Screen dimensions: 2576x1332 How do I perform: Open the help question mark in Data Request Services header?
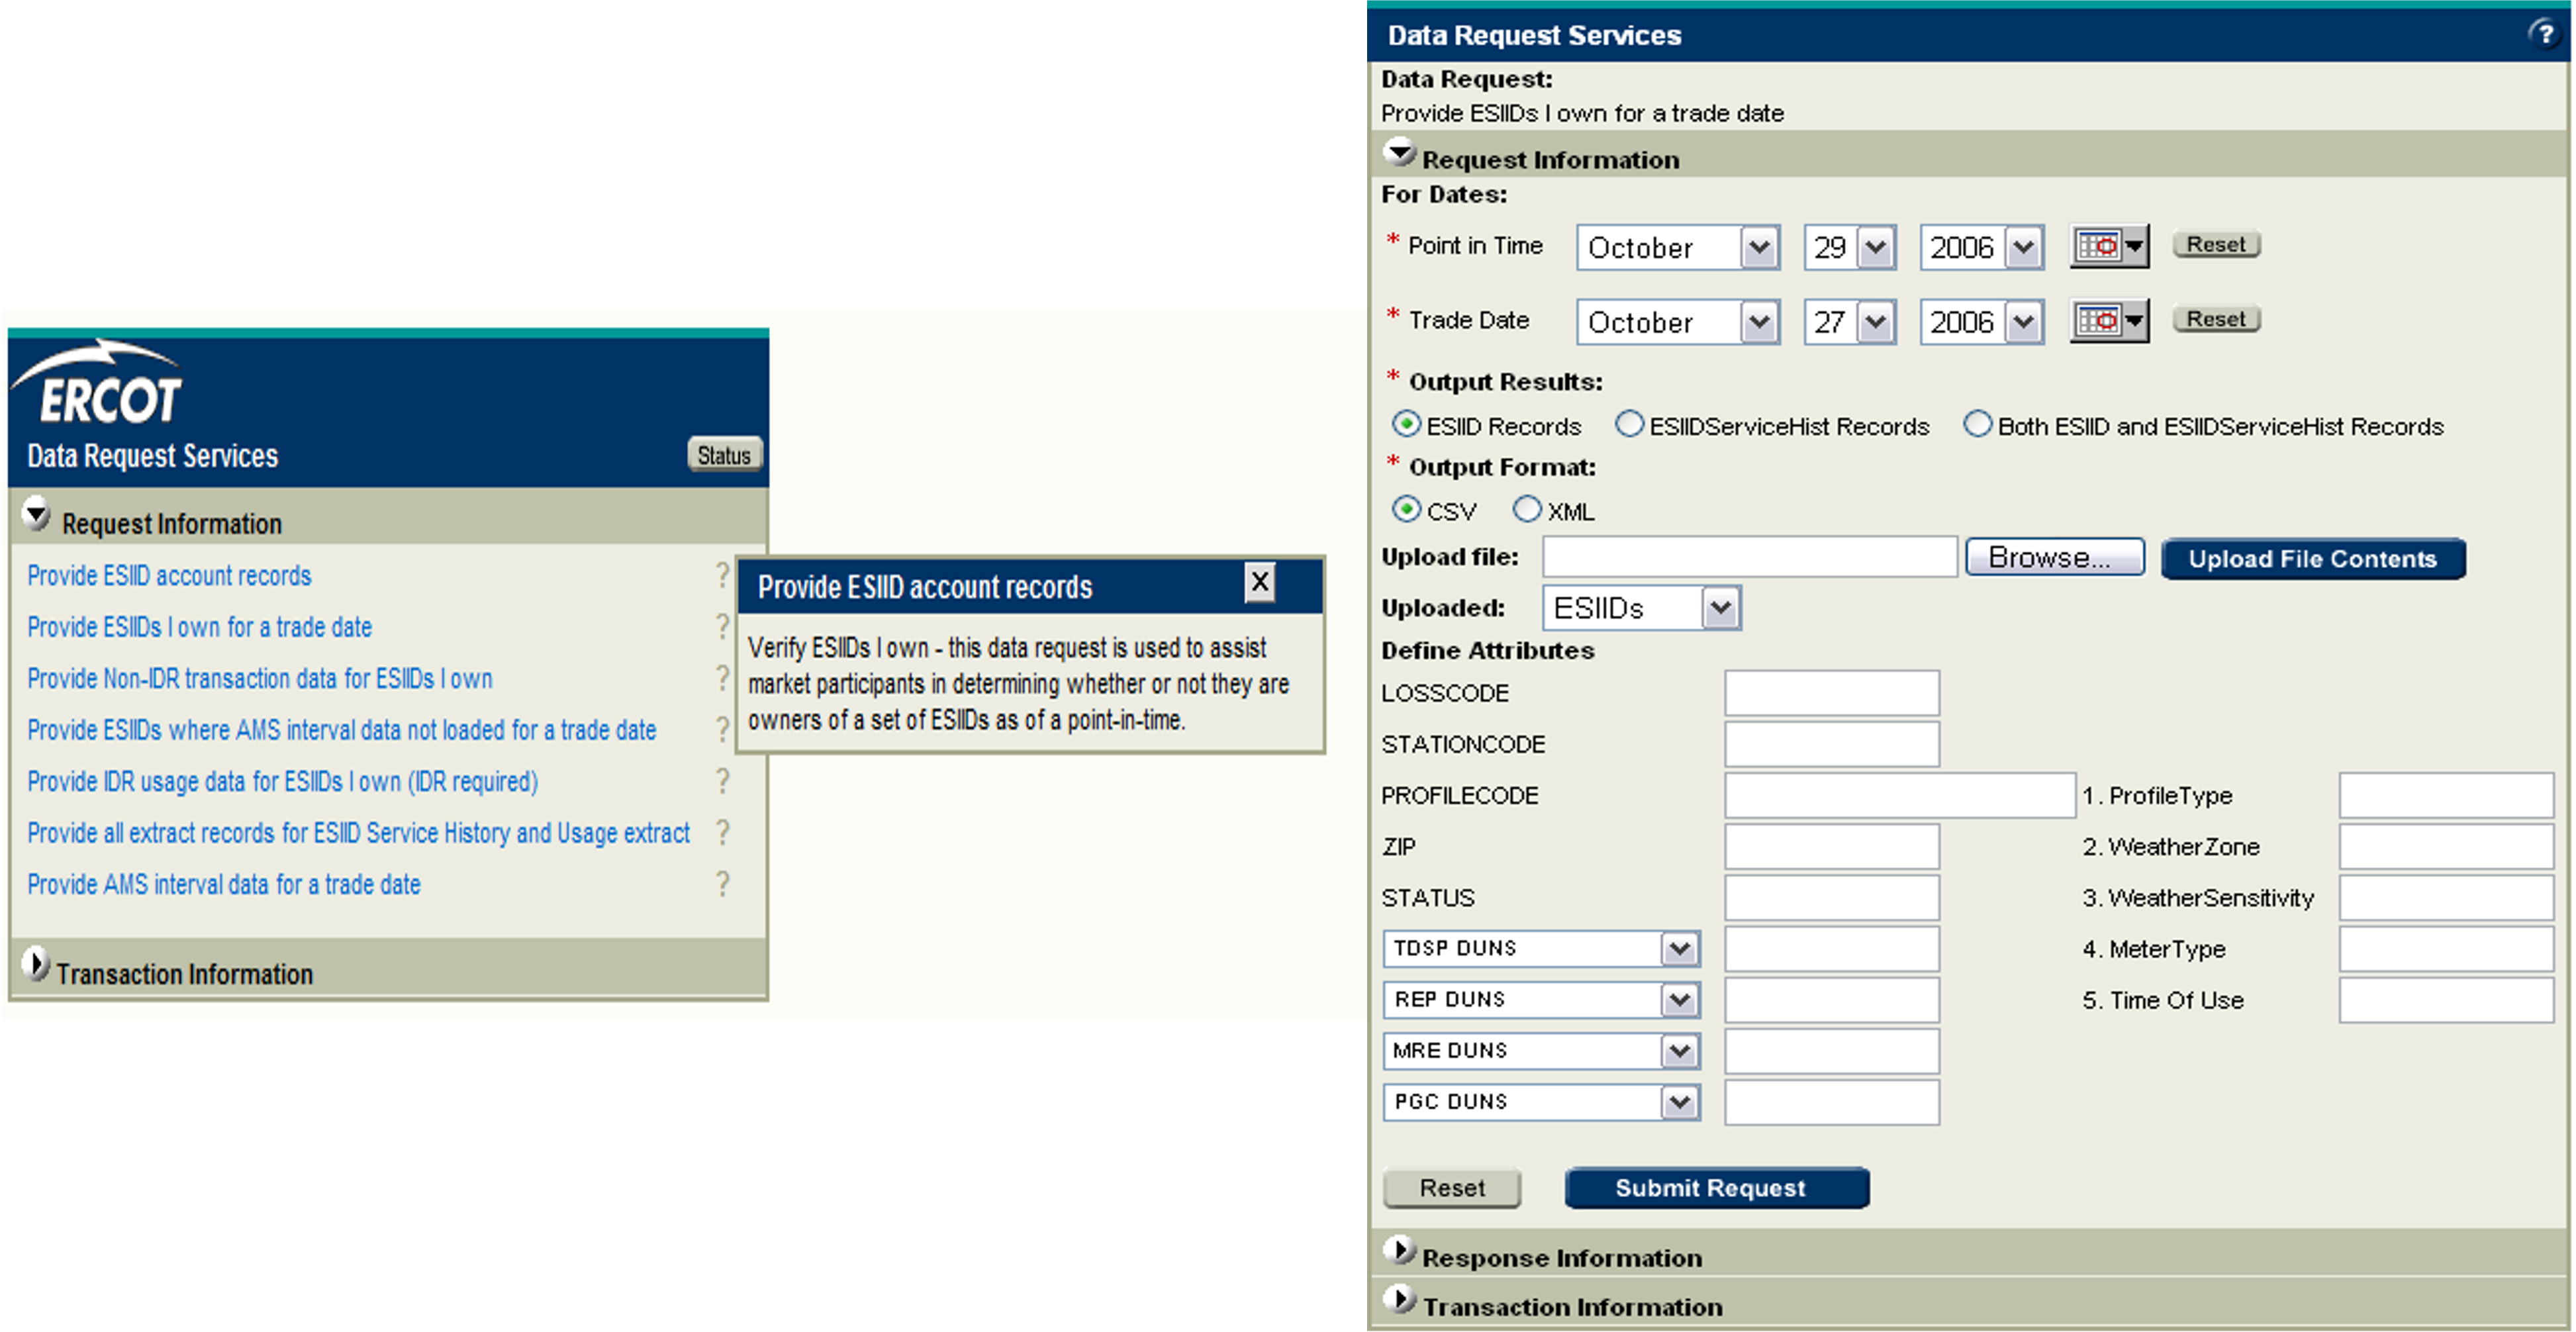pyautogui.click(x=2544, y=34)
